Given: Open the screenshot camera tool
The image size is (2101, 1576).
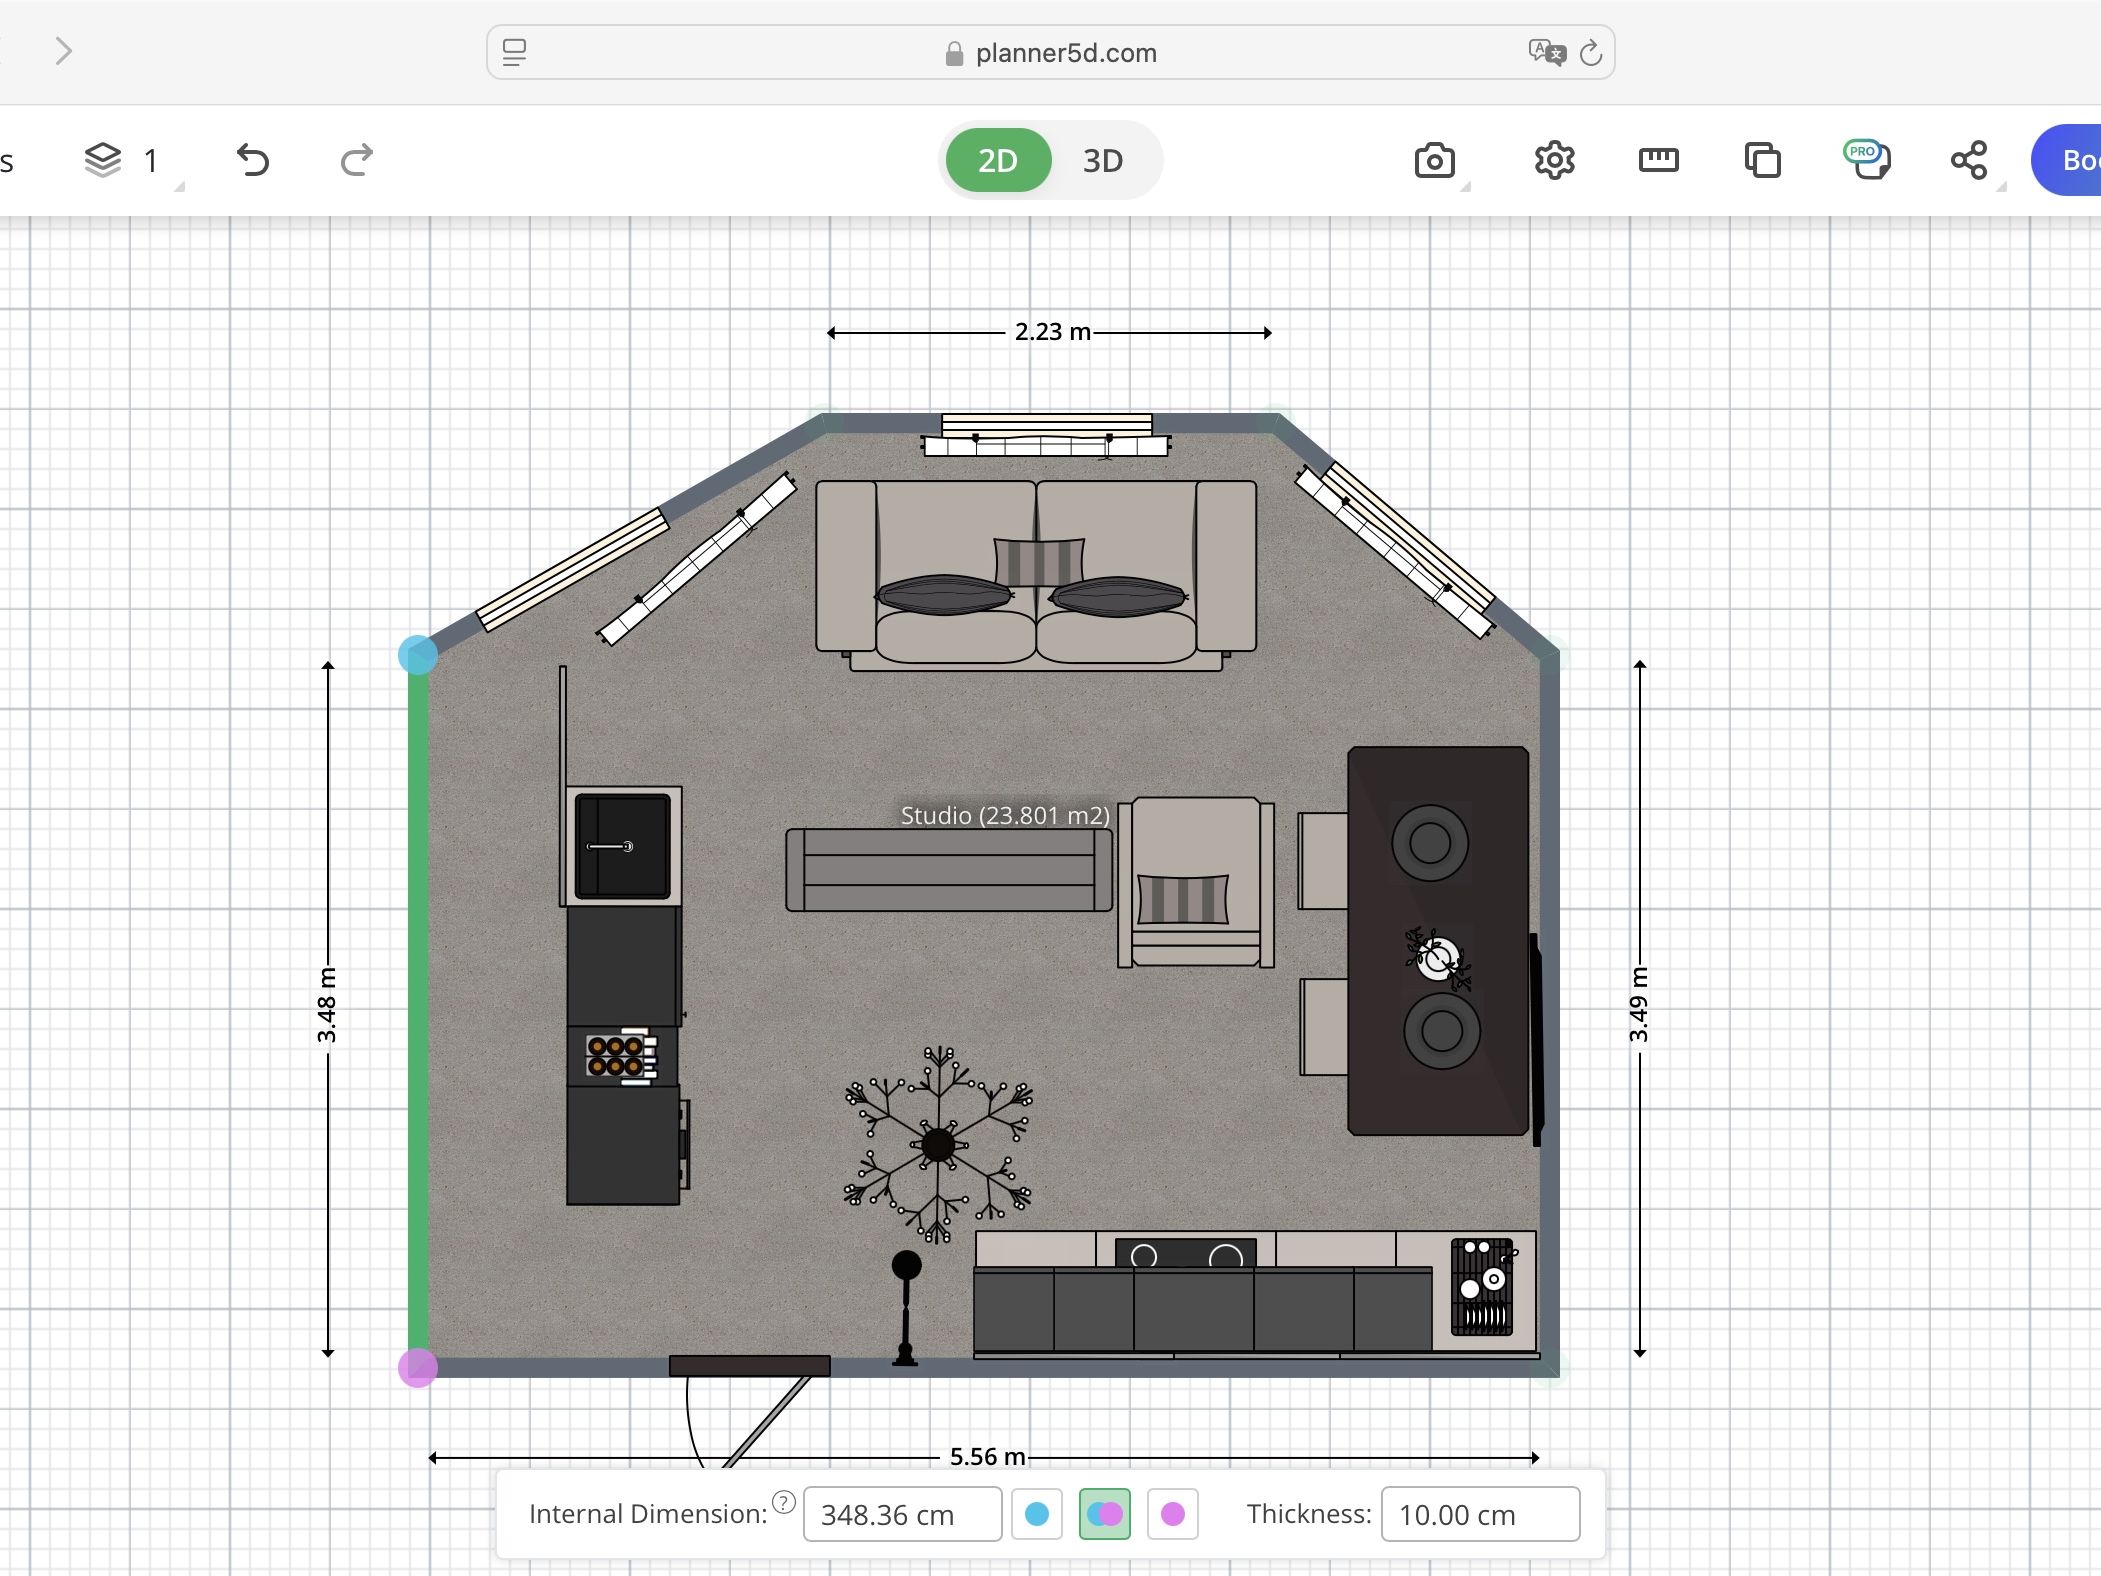Looking at the screenshot, I should (1435, 160).
